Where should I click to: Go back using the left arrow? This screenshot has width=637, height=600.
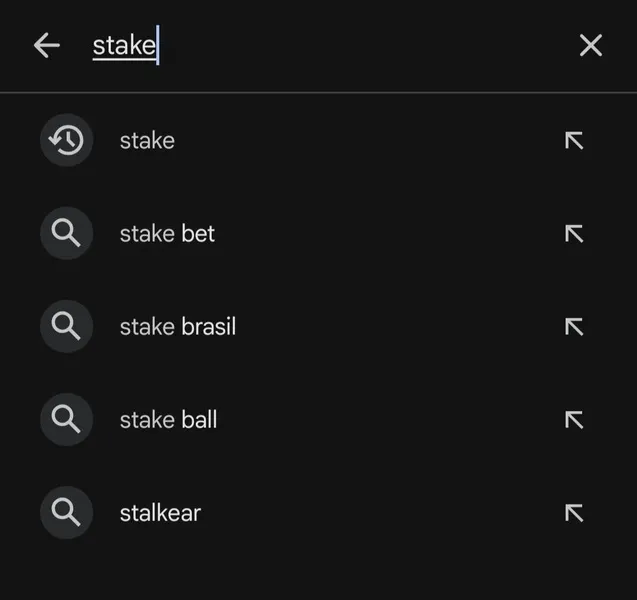(47, 45)
